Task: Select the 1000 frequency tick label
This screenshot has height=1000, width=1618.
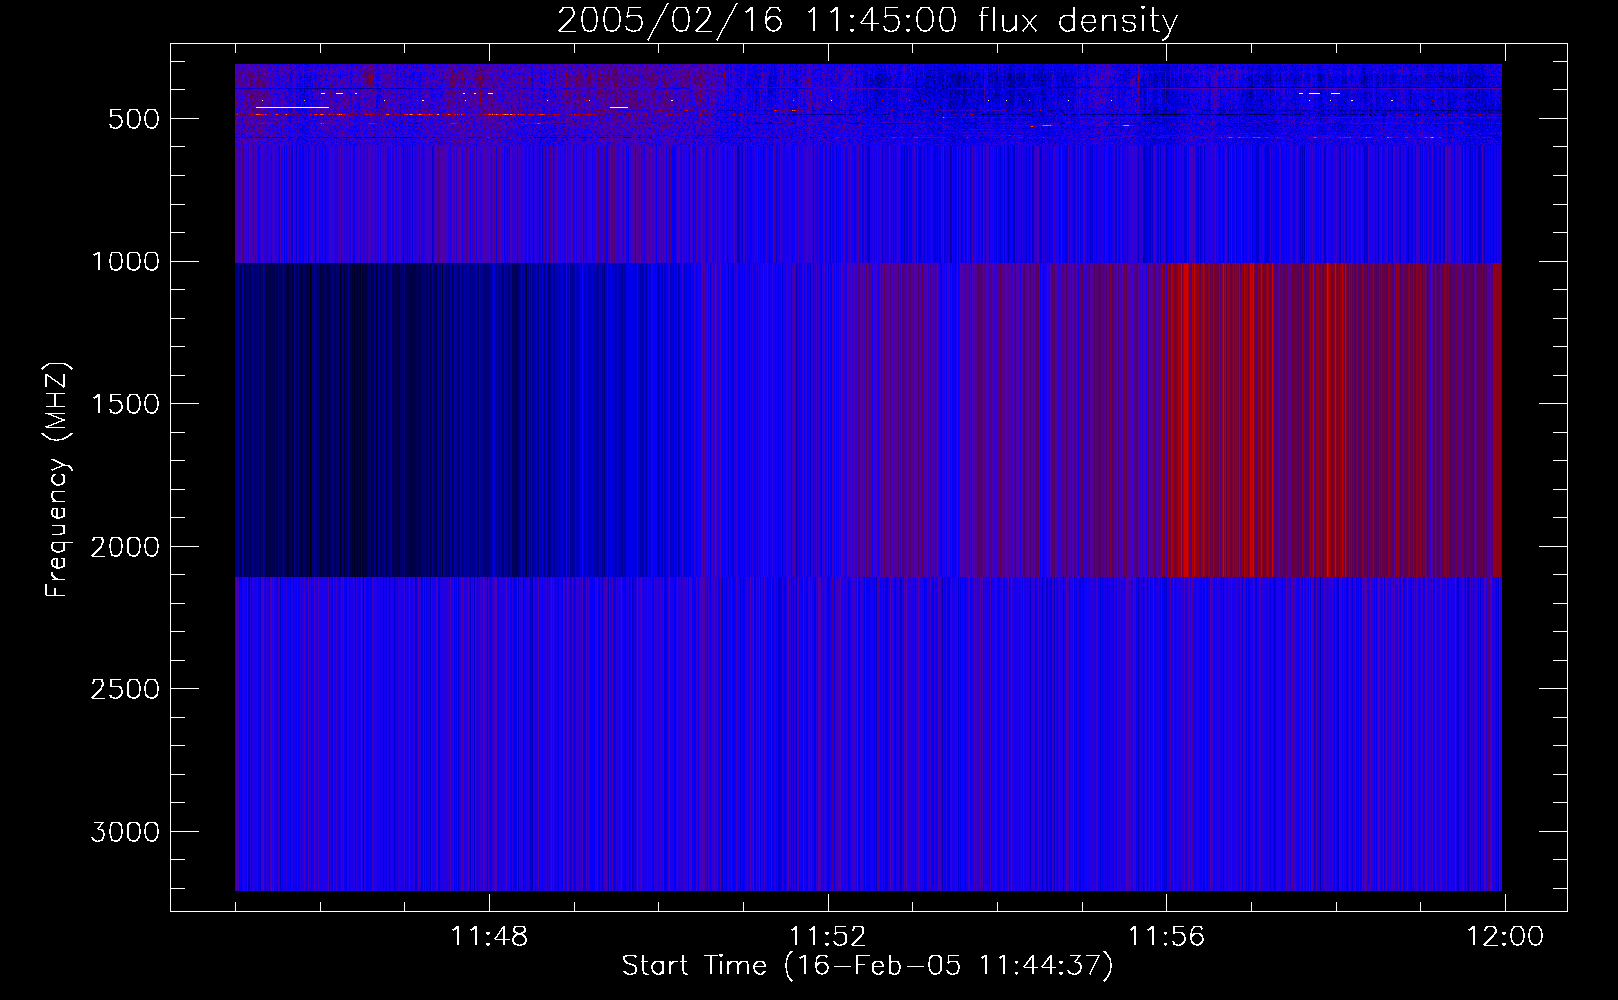Action: click(125, 262)
